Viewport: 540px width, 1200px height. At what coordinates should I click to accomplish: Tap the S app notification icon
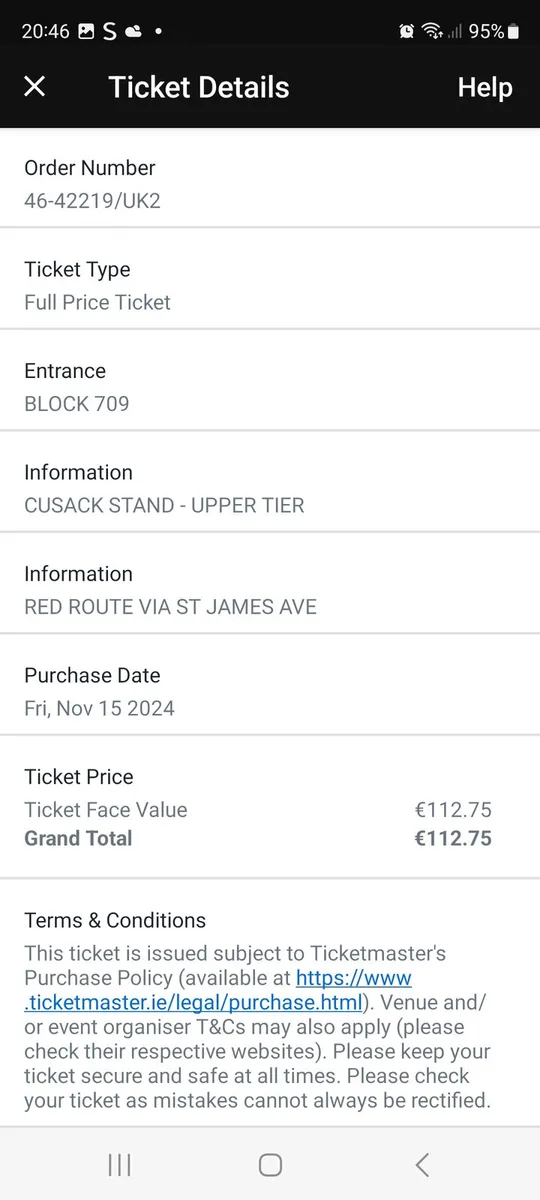pyautogui.click(x=109, y=31)
